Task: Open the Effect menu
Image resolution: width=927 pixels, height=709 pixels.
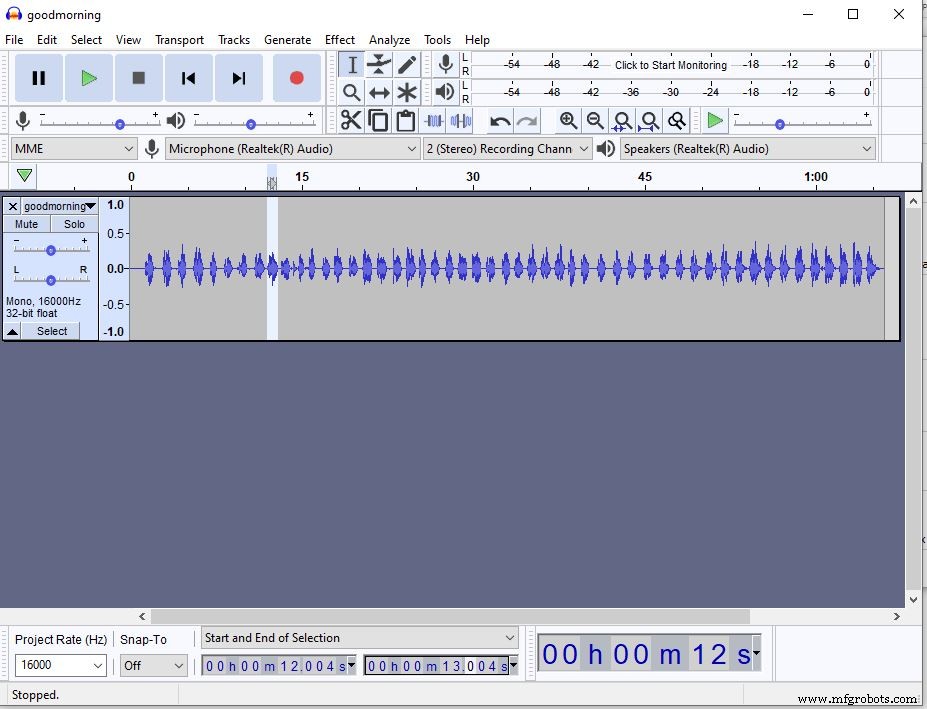Action: (x=340, y=40)
